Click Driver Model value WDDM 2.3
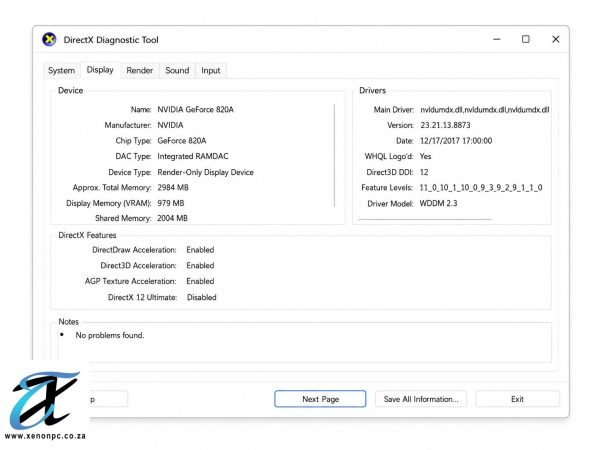This screenshot has height=450, width=600. tap(439, 204)
